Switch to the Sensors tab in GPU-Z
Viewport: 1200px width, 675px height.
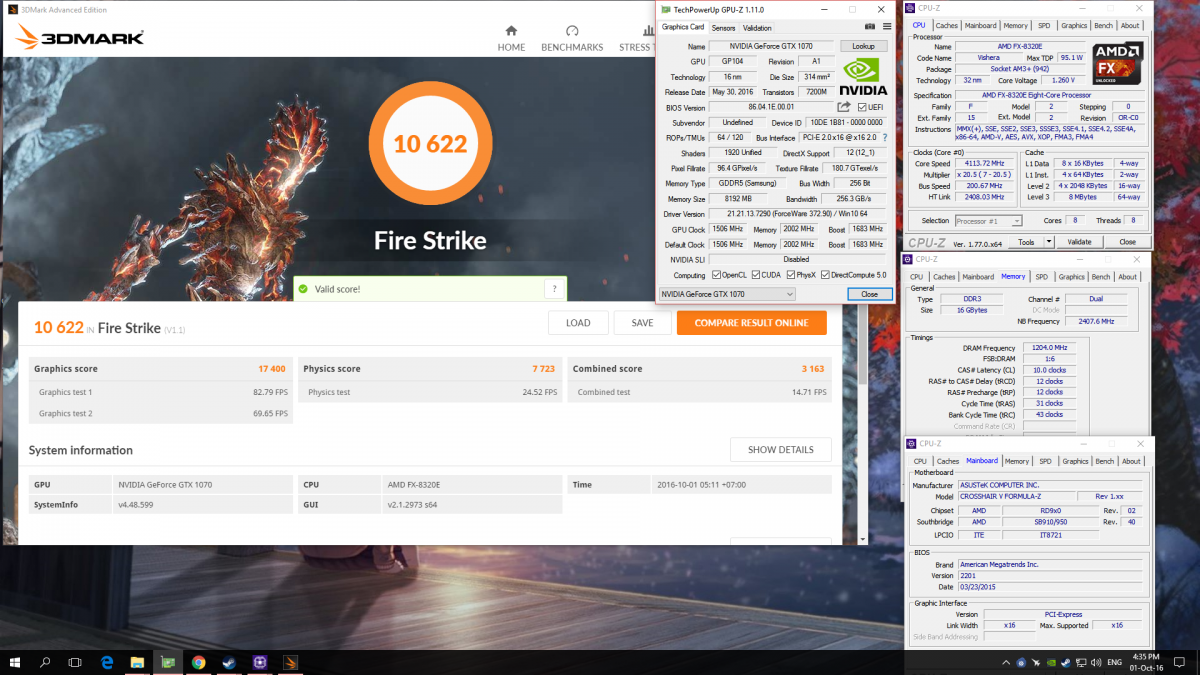pos(723,28)
